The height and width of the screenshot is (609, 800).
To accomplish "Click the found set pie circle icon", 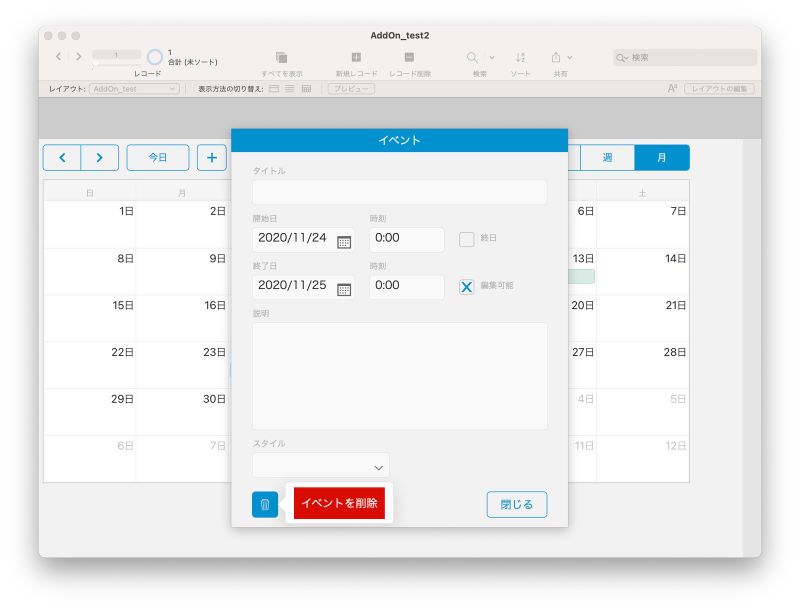I will (x=155, y=57).
